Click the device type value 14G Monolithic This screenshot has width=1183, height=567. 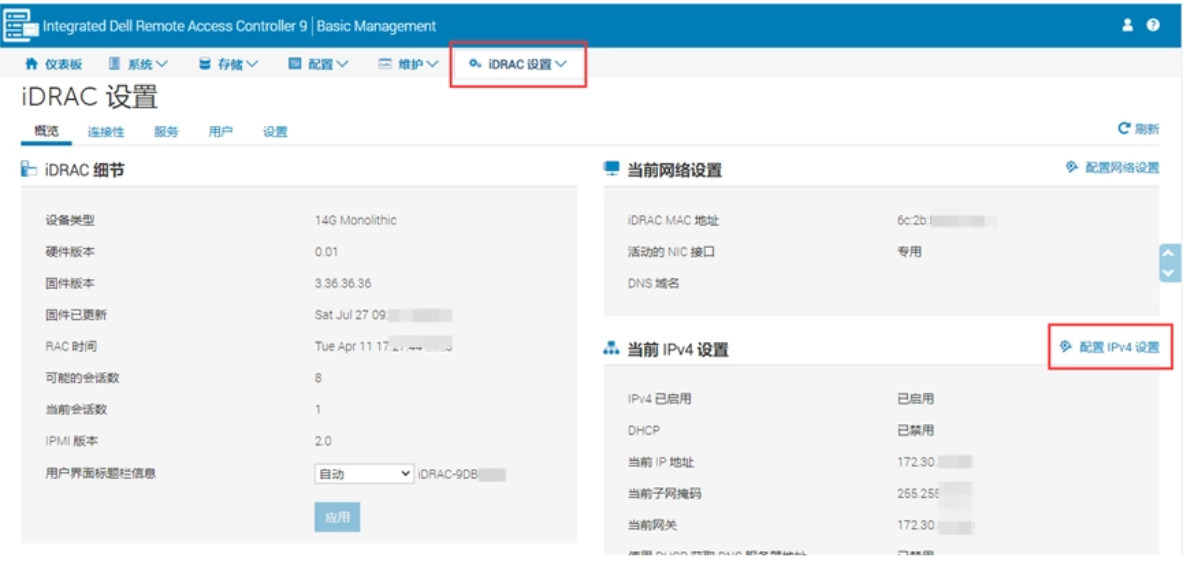pyautogui.click(x=355, y=220)
